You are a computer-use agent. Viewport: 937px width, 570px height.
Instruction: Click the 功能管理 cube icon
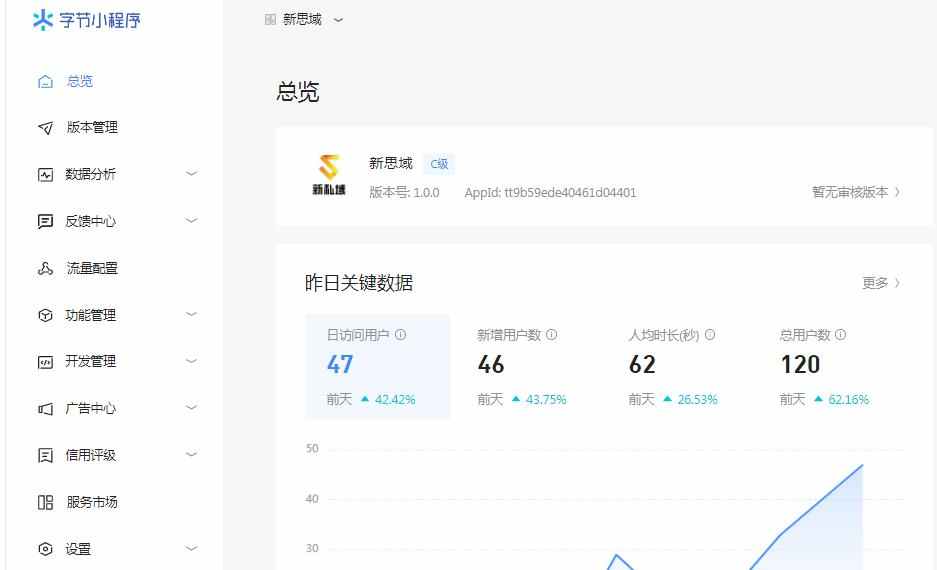click(x=45, y=315)
